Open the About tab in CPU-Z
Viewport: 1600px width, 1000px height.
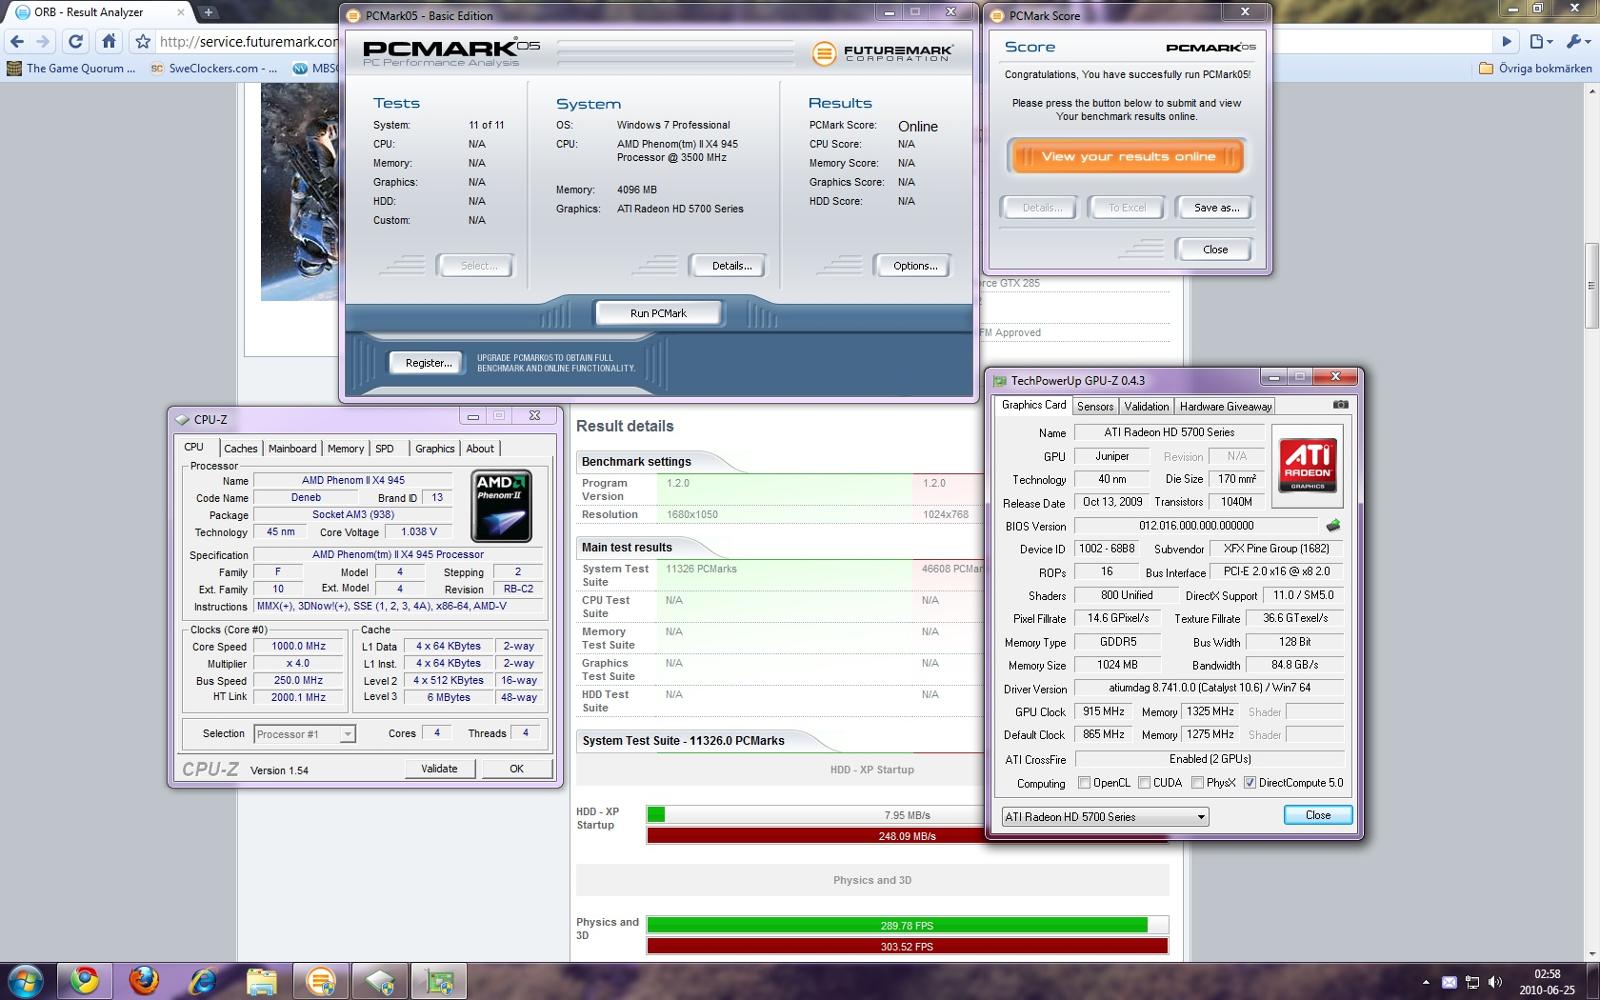tap(480, 448)
